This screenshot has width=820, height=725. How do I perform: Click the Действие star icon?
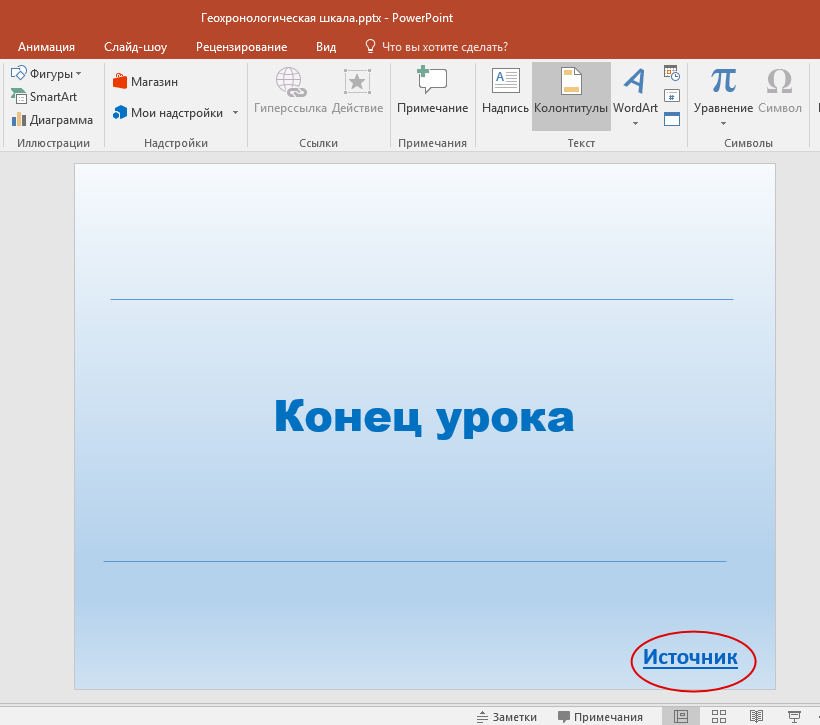tap(357, 82)
